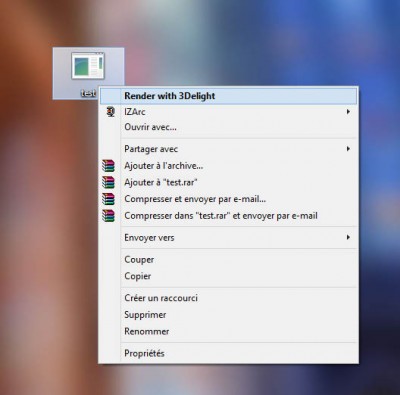Choose Renommer from the menu

tap(228, 331)
